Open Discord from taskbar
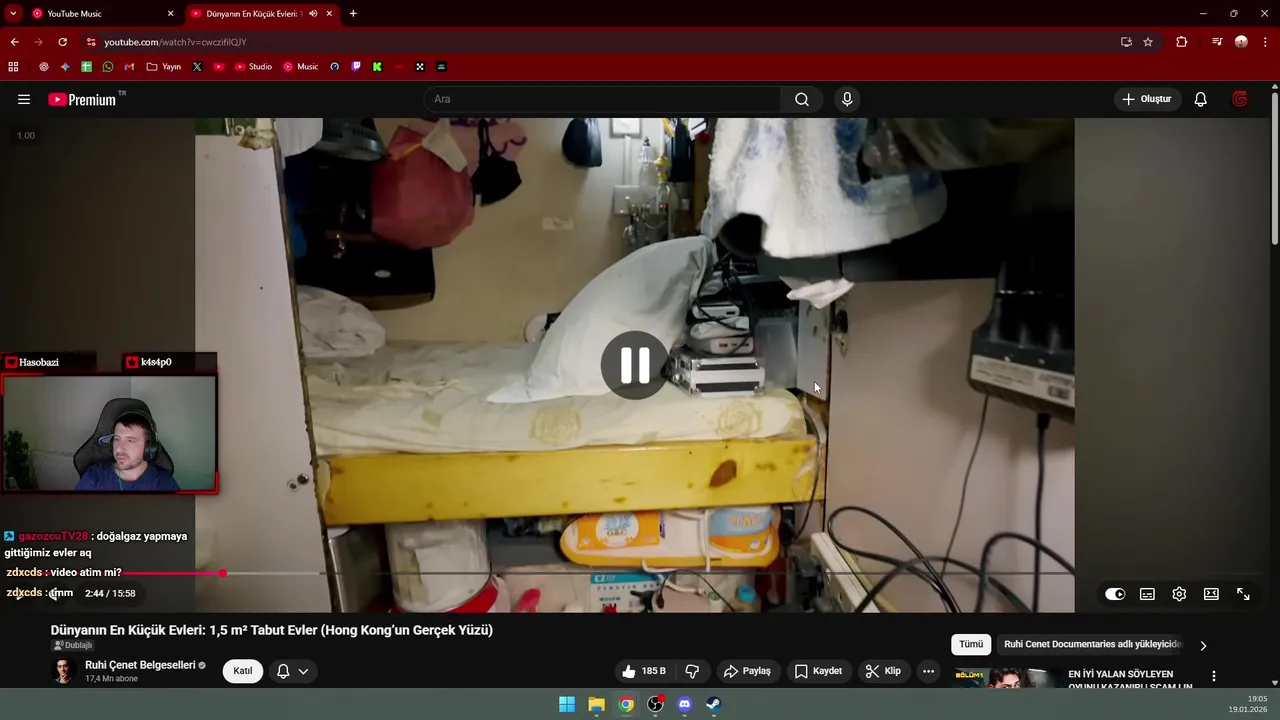 coord(684,704)
